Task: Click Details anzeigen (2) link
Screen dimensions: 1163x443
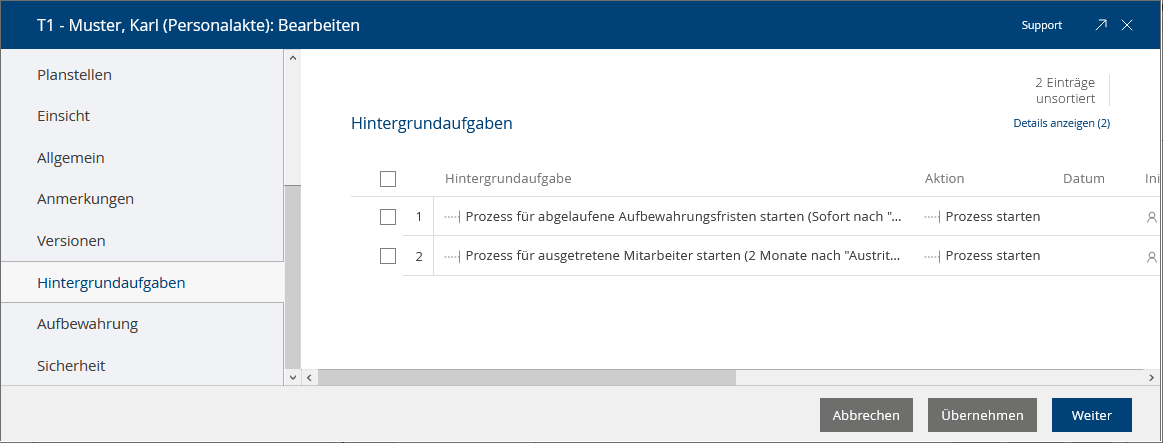Action: pos(1061,123)
